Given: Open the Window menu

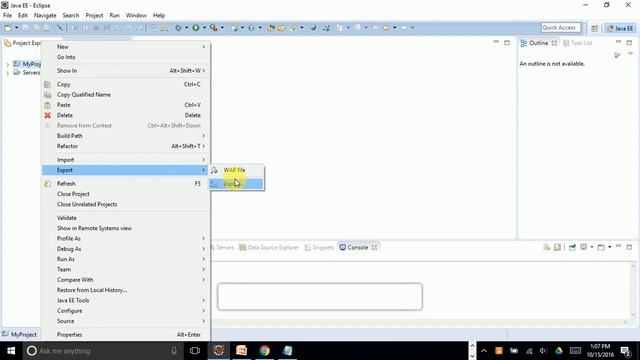Looking at the screenshot, I should tap(136, 16).
